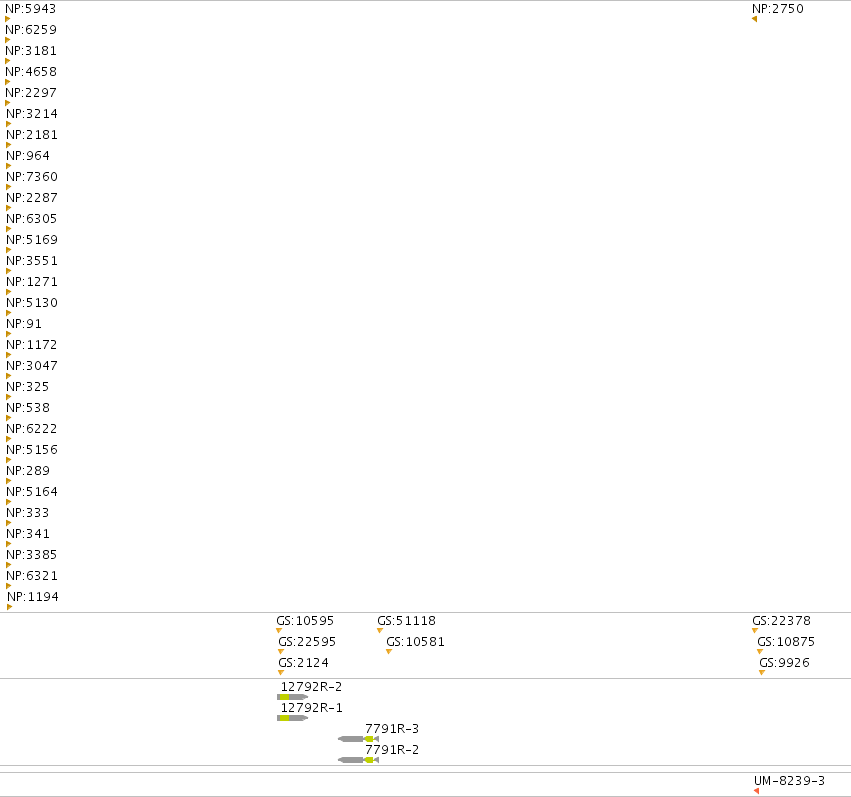Image resolution: width=851 pixels, height=797 pixels.
Task: Select the NP:289 label
Action: click(28, 471)
